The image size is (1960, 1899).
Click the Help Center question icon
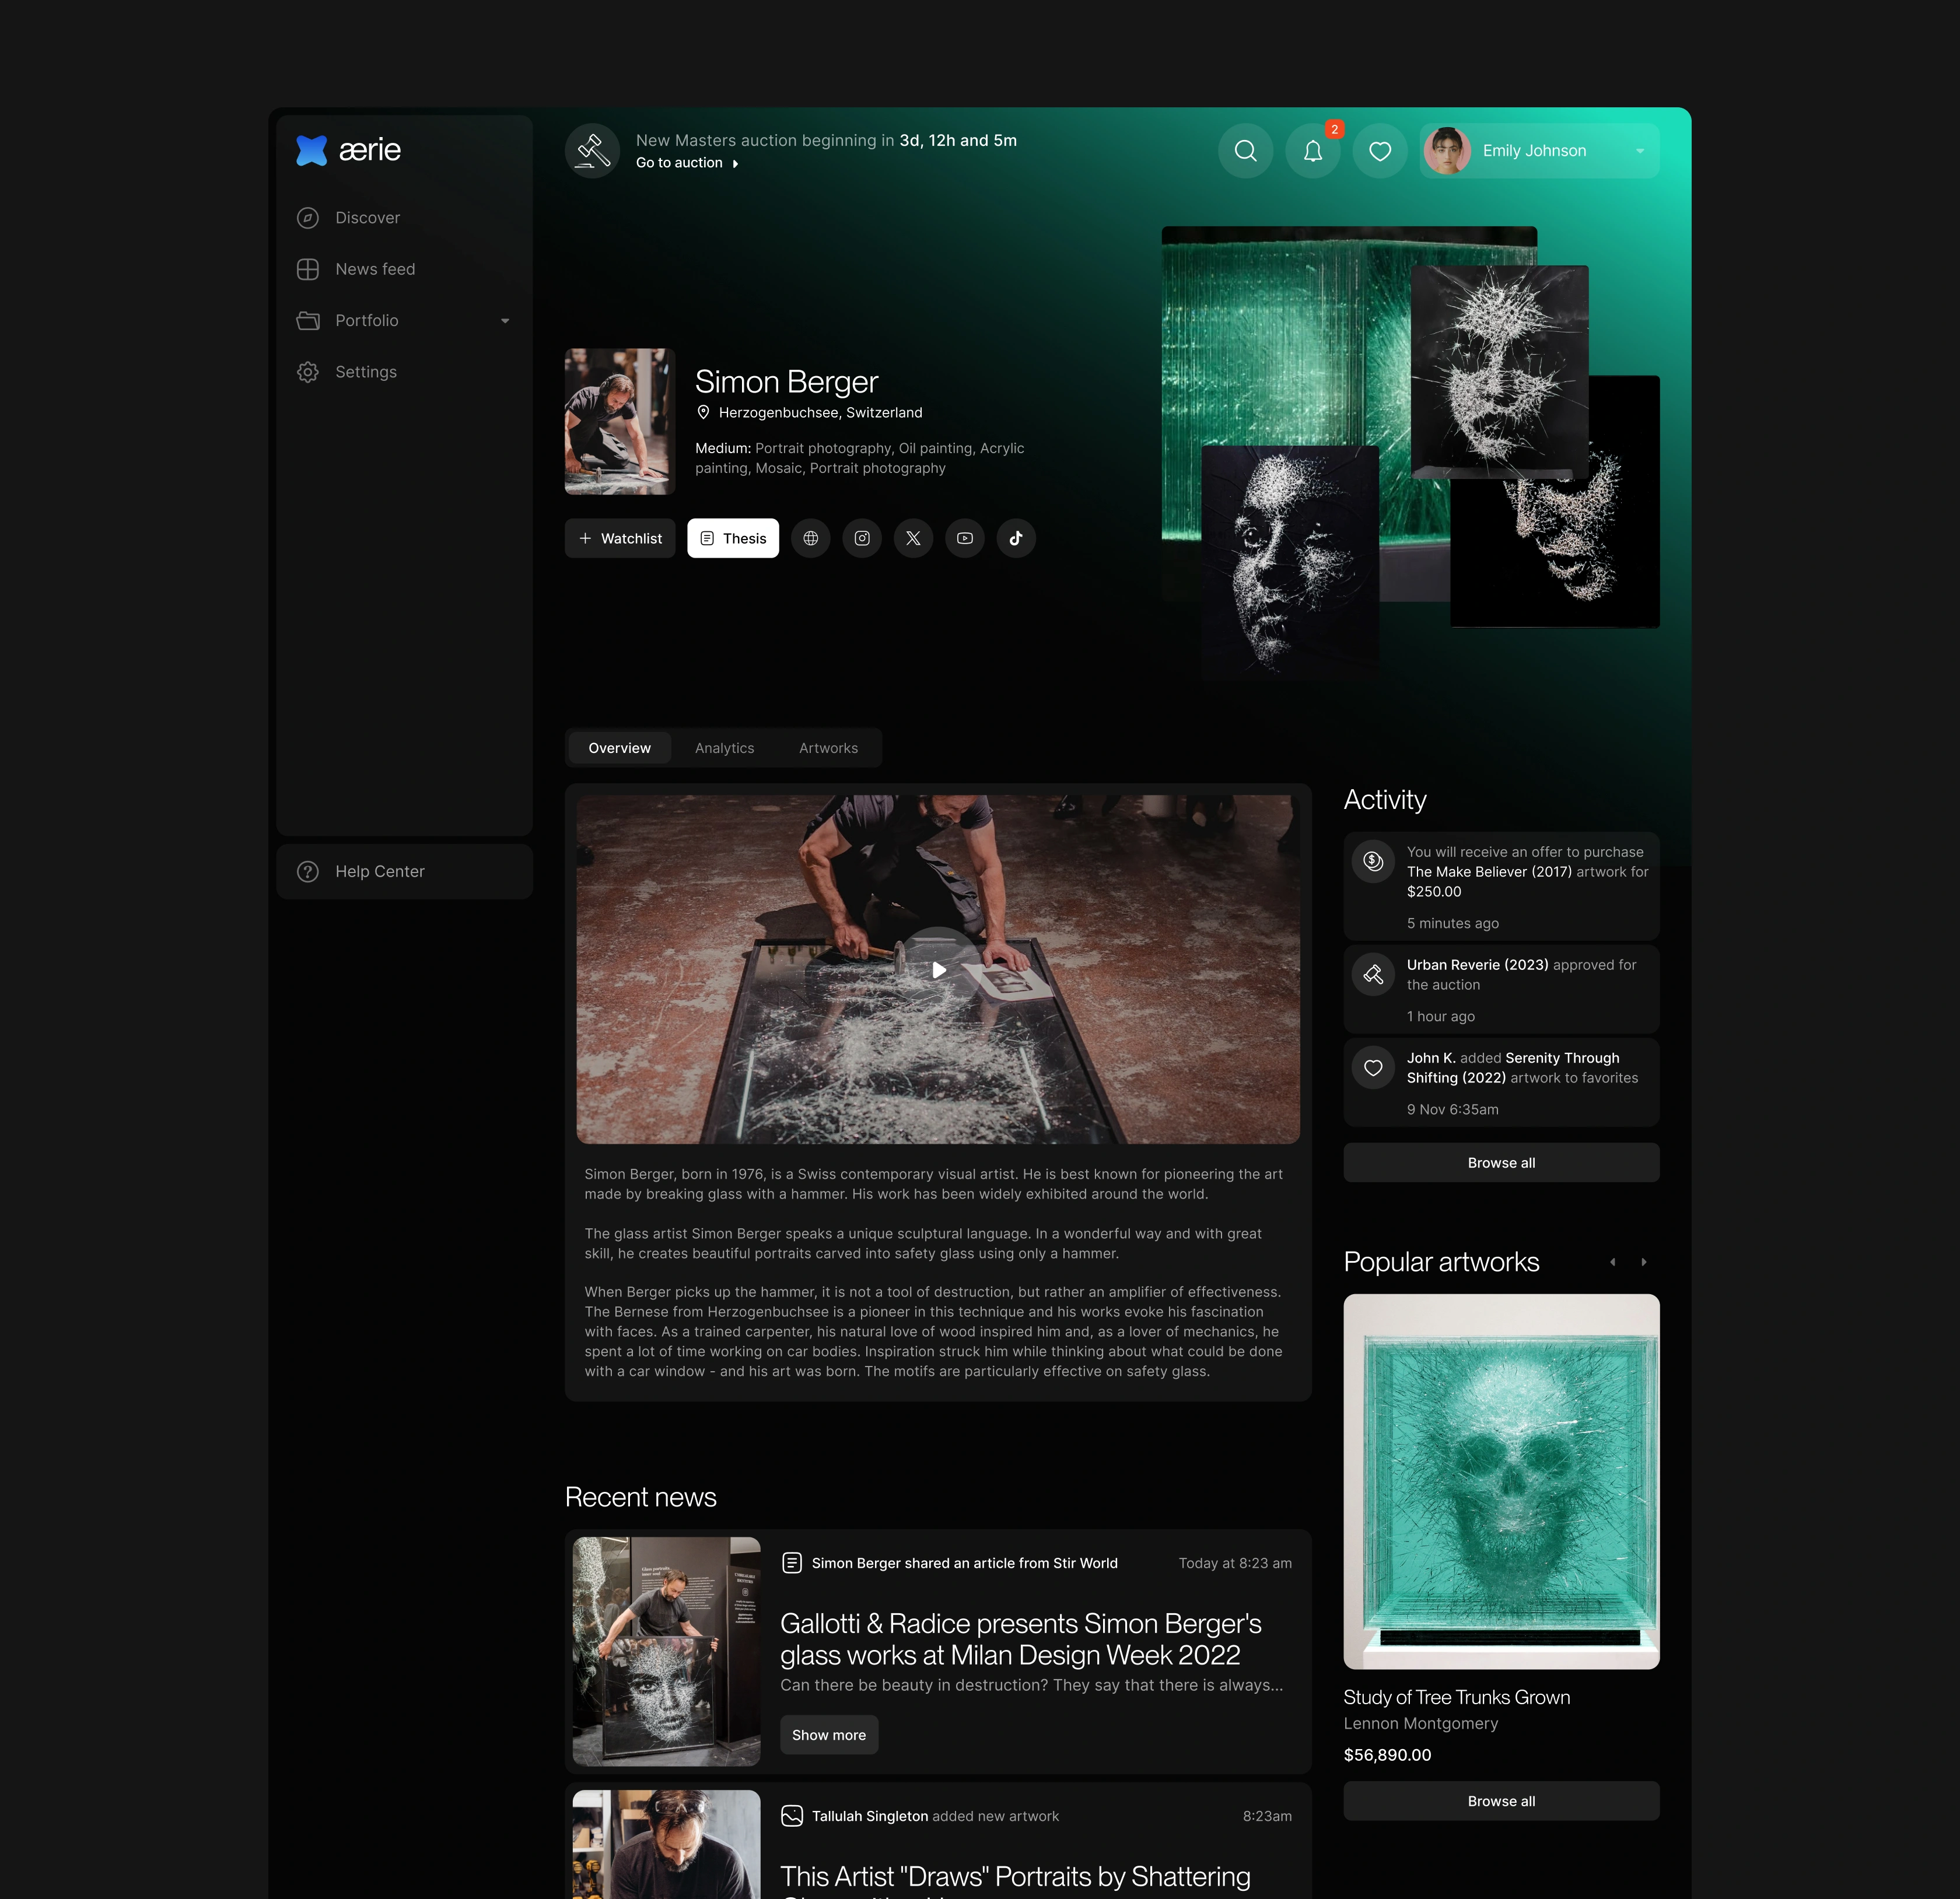(x=308, y=872)
